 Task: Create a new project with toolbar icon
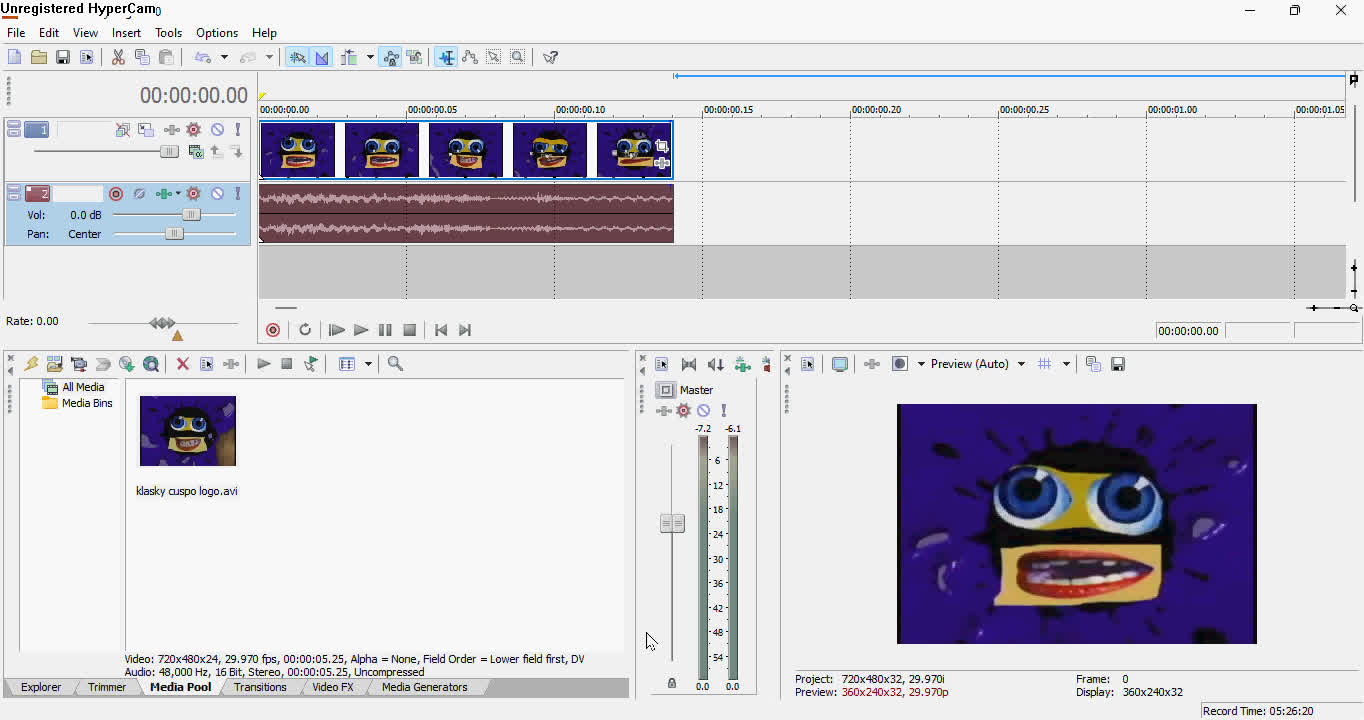tap(14, 57)
